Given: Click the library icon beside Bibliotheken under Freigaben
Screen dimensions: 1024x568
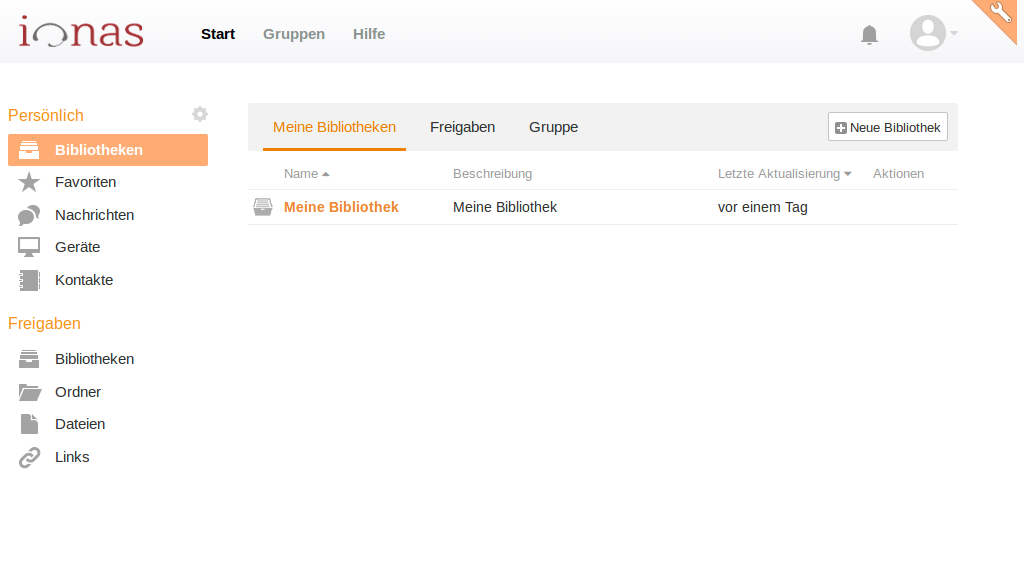Looking at the screenshot, I should click(x=29, y=359).
